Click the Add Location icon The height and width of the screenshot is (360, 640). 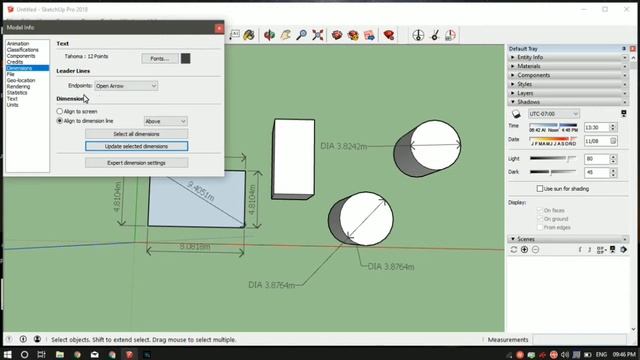(418, 35)
